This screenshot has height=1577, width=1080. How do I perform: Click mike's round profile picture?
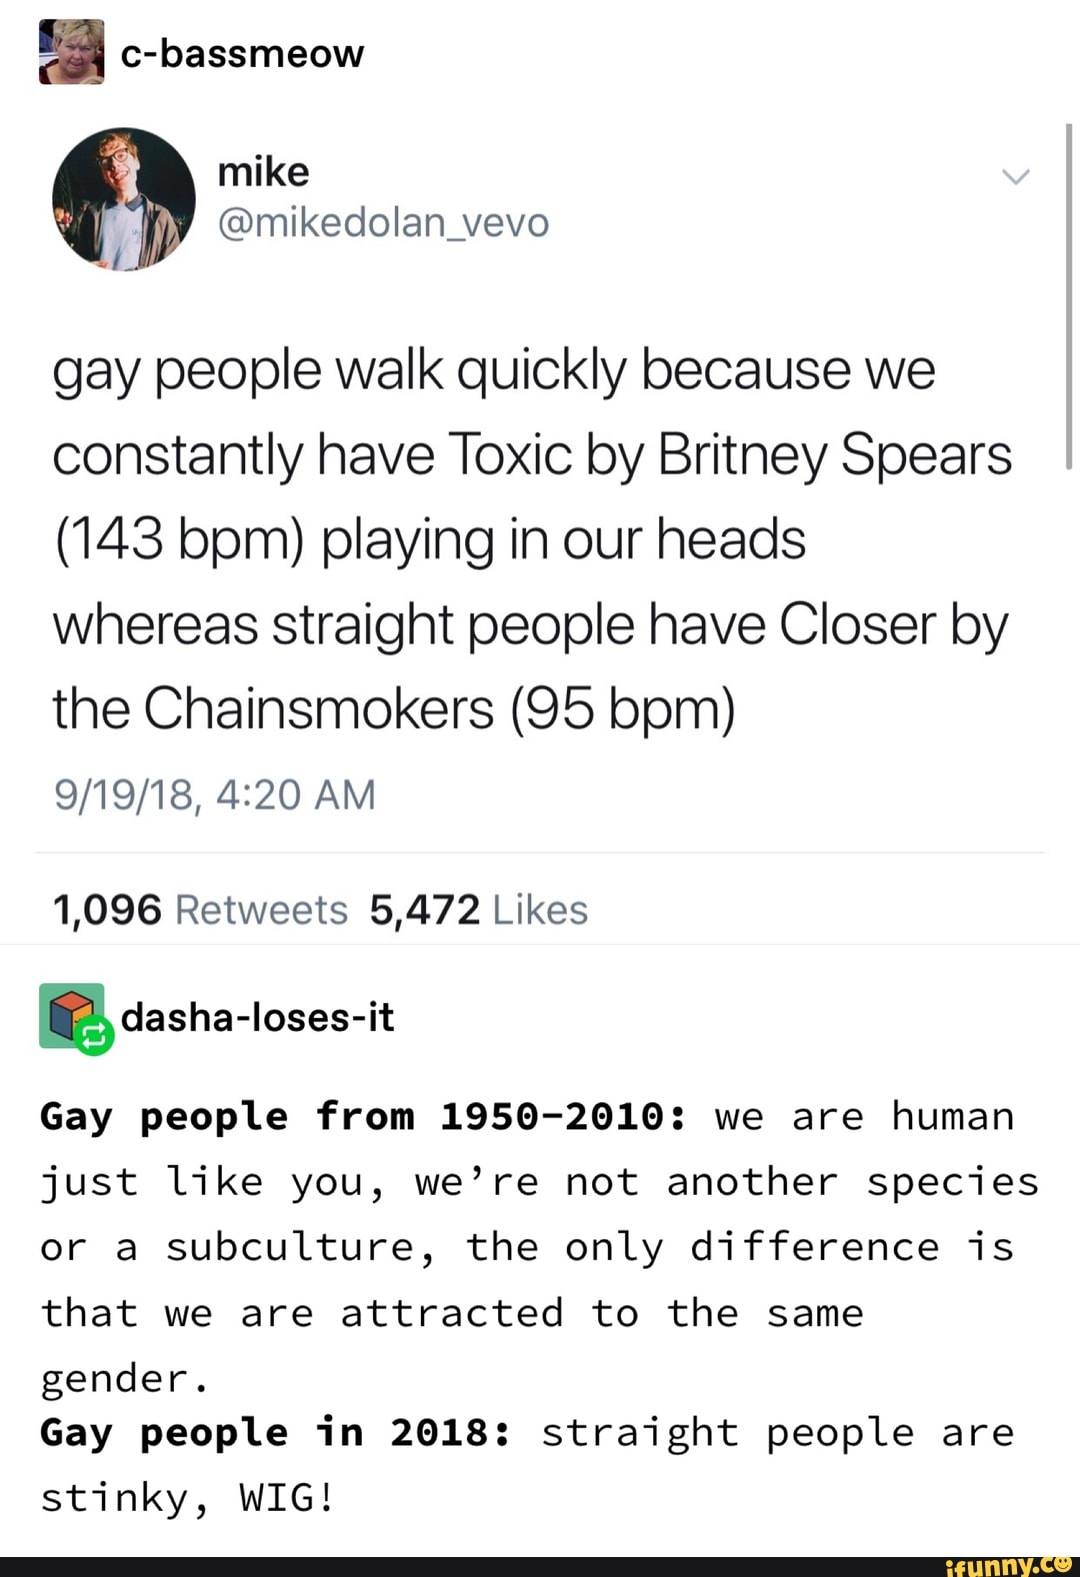point(124,199)
